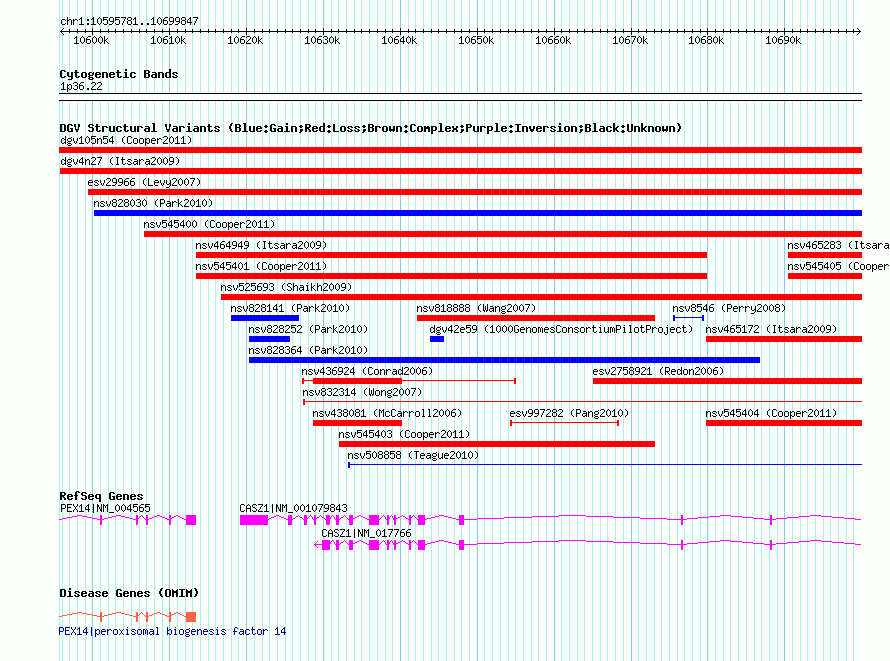
Task: Click the nsv545404 (Cooper2011) label
Action: tap(771, 413)
